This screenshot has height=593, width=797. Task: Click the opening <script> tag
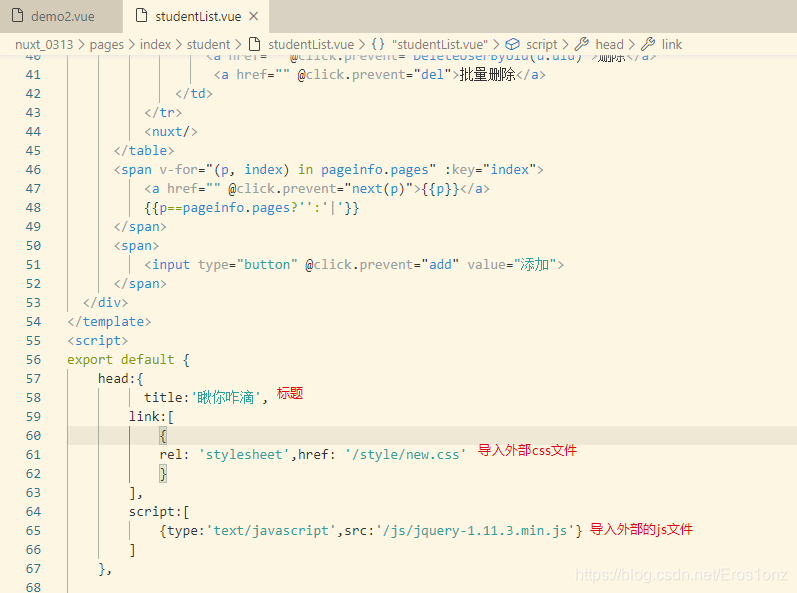pos(98,341)
